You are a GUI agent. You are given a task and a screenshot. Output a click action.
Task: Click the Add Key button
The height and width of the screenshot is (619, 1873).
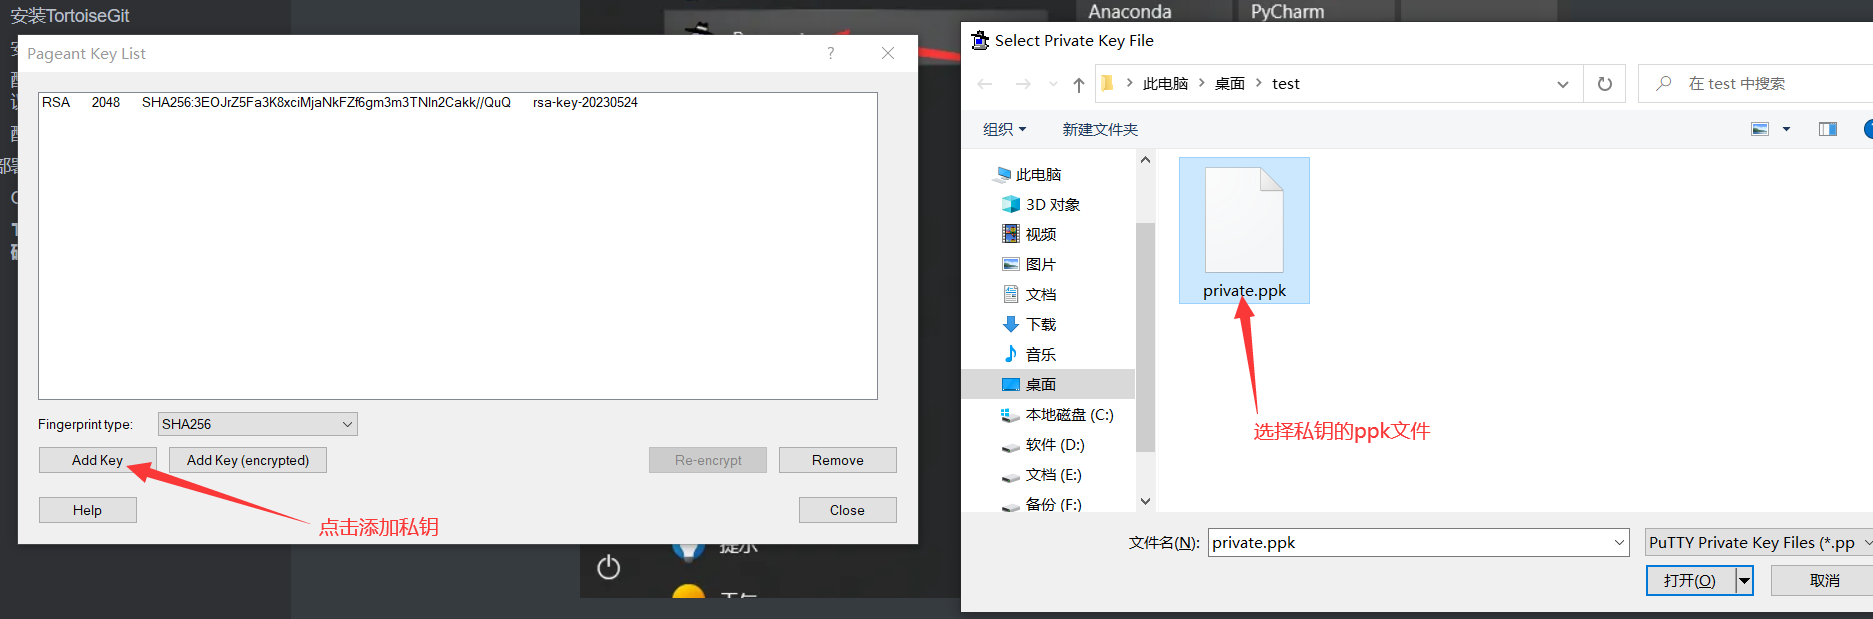point(97,460)
